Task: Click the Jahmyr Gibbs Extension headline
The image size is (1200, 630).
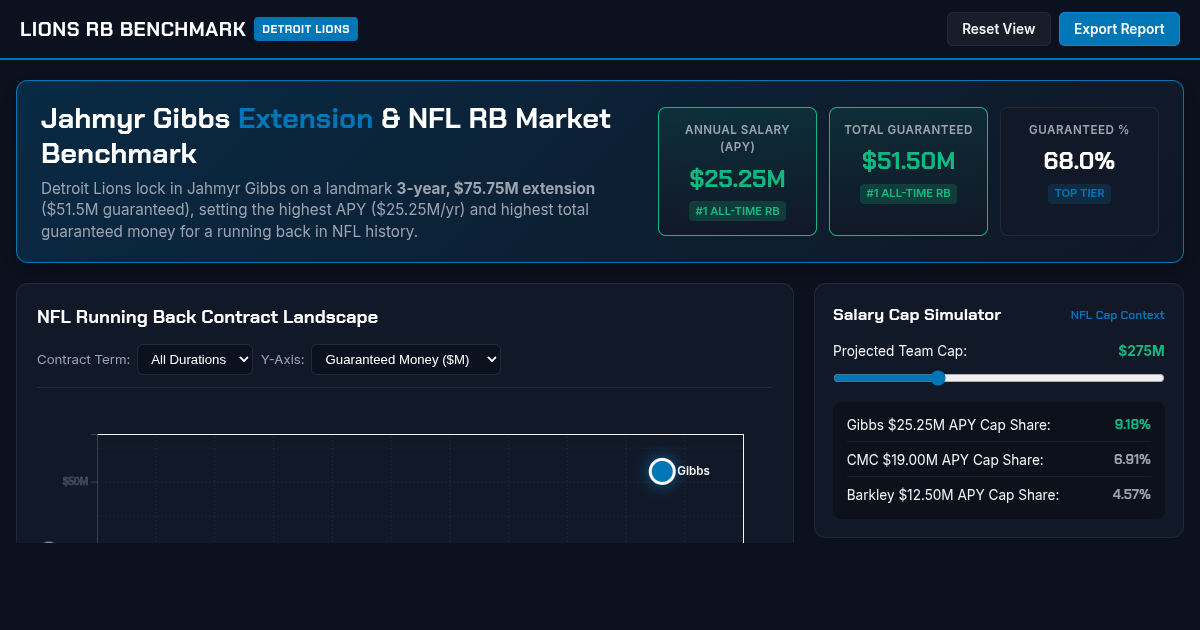Action: 326,136
